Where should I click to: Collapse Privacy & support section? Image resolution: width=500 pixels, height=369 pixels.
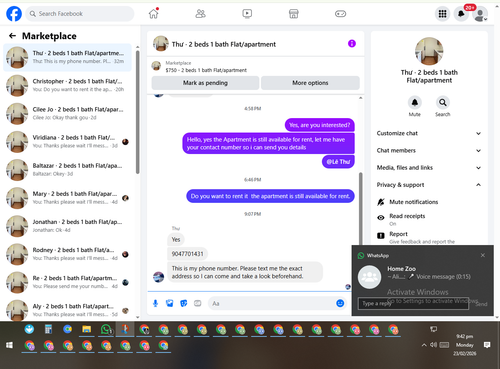coord(429,185)
